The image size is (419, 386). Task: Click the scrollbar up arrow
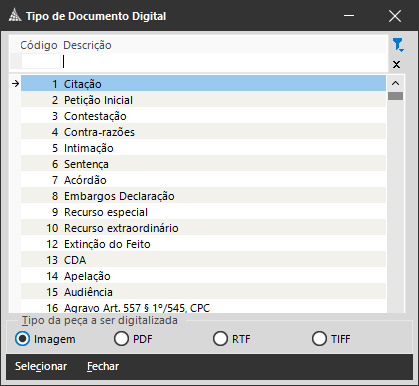coord(396,83)
